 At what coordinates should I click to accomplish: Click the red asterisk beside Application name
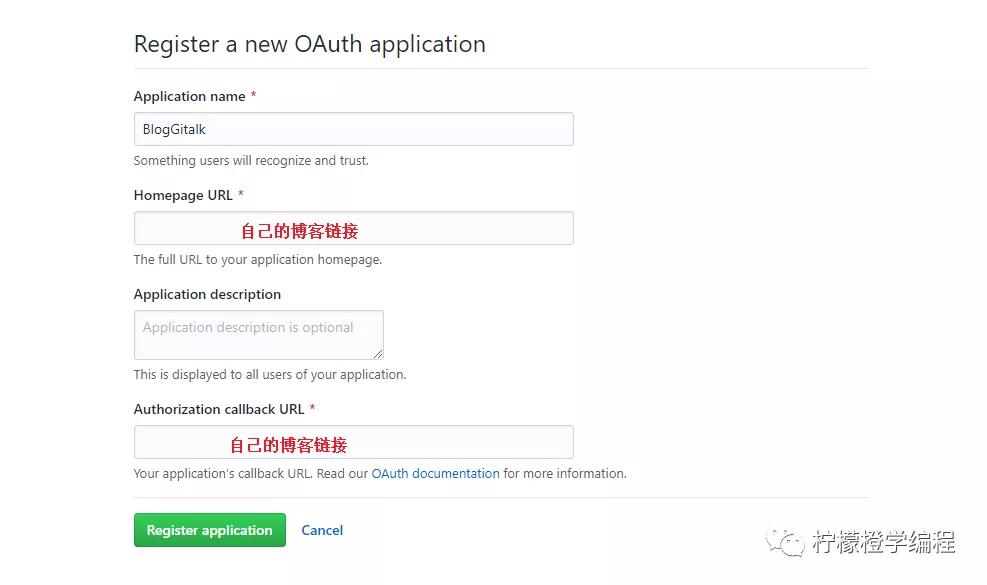point(252,95)
